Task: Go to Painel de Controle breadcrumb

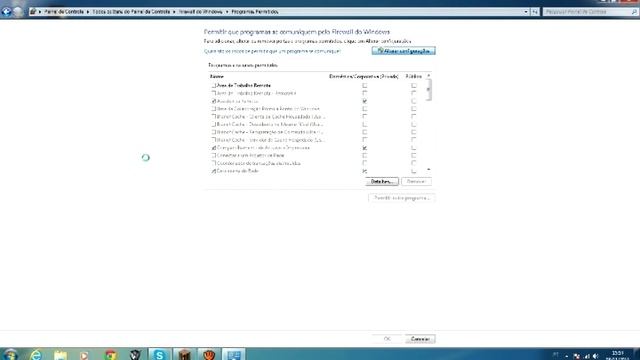Action: [x=64, y=12]
